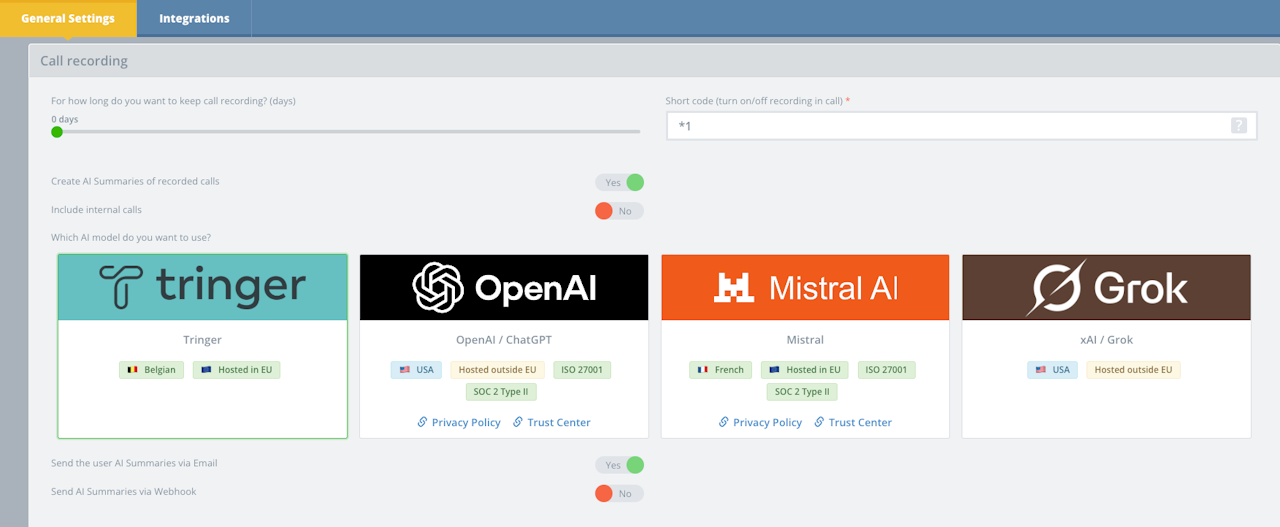This screenshot has height=527, width=1280.
Task: Select the OpenAI model banner
Action: coord(504,287)
